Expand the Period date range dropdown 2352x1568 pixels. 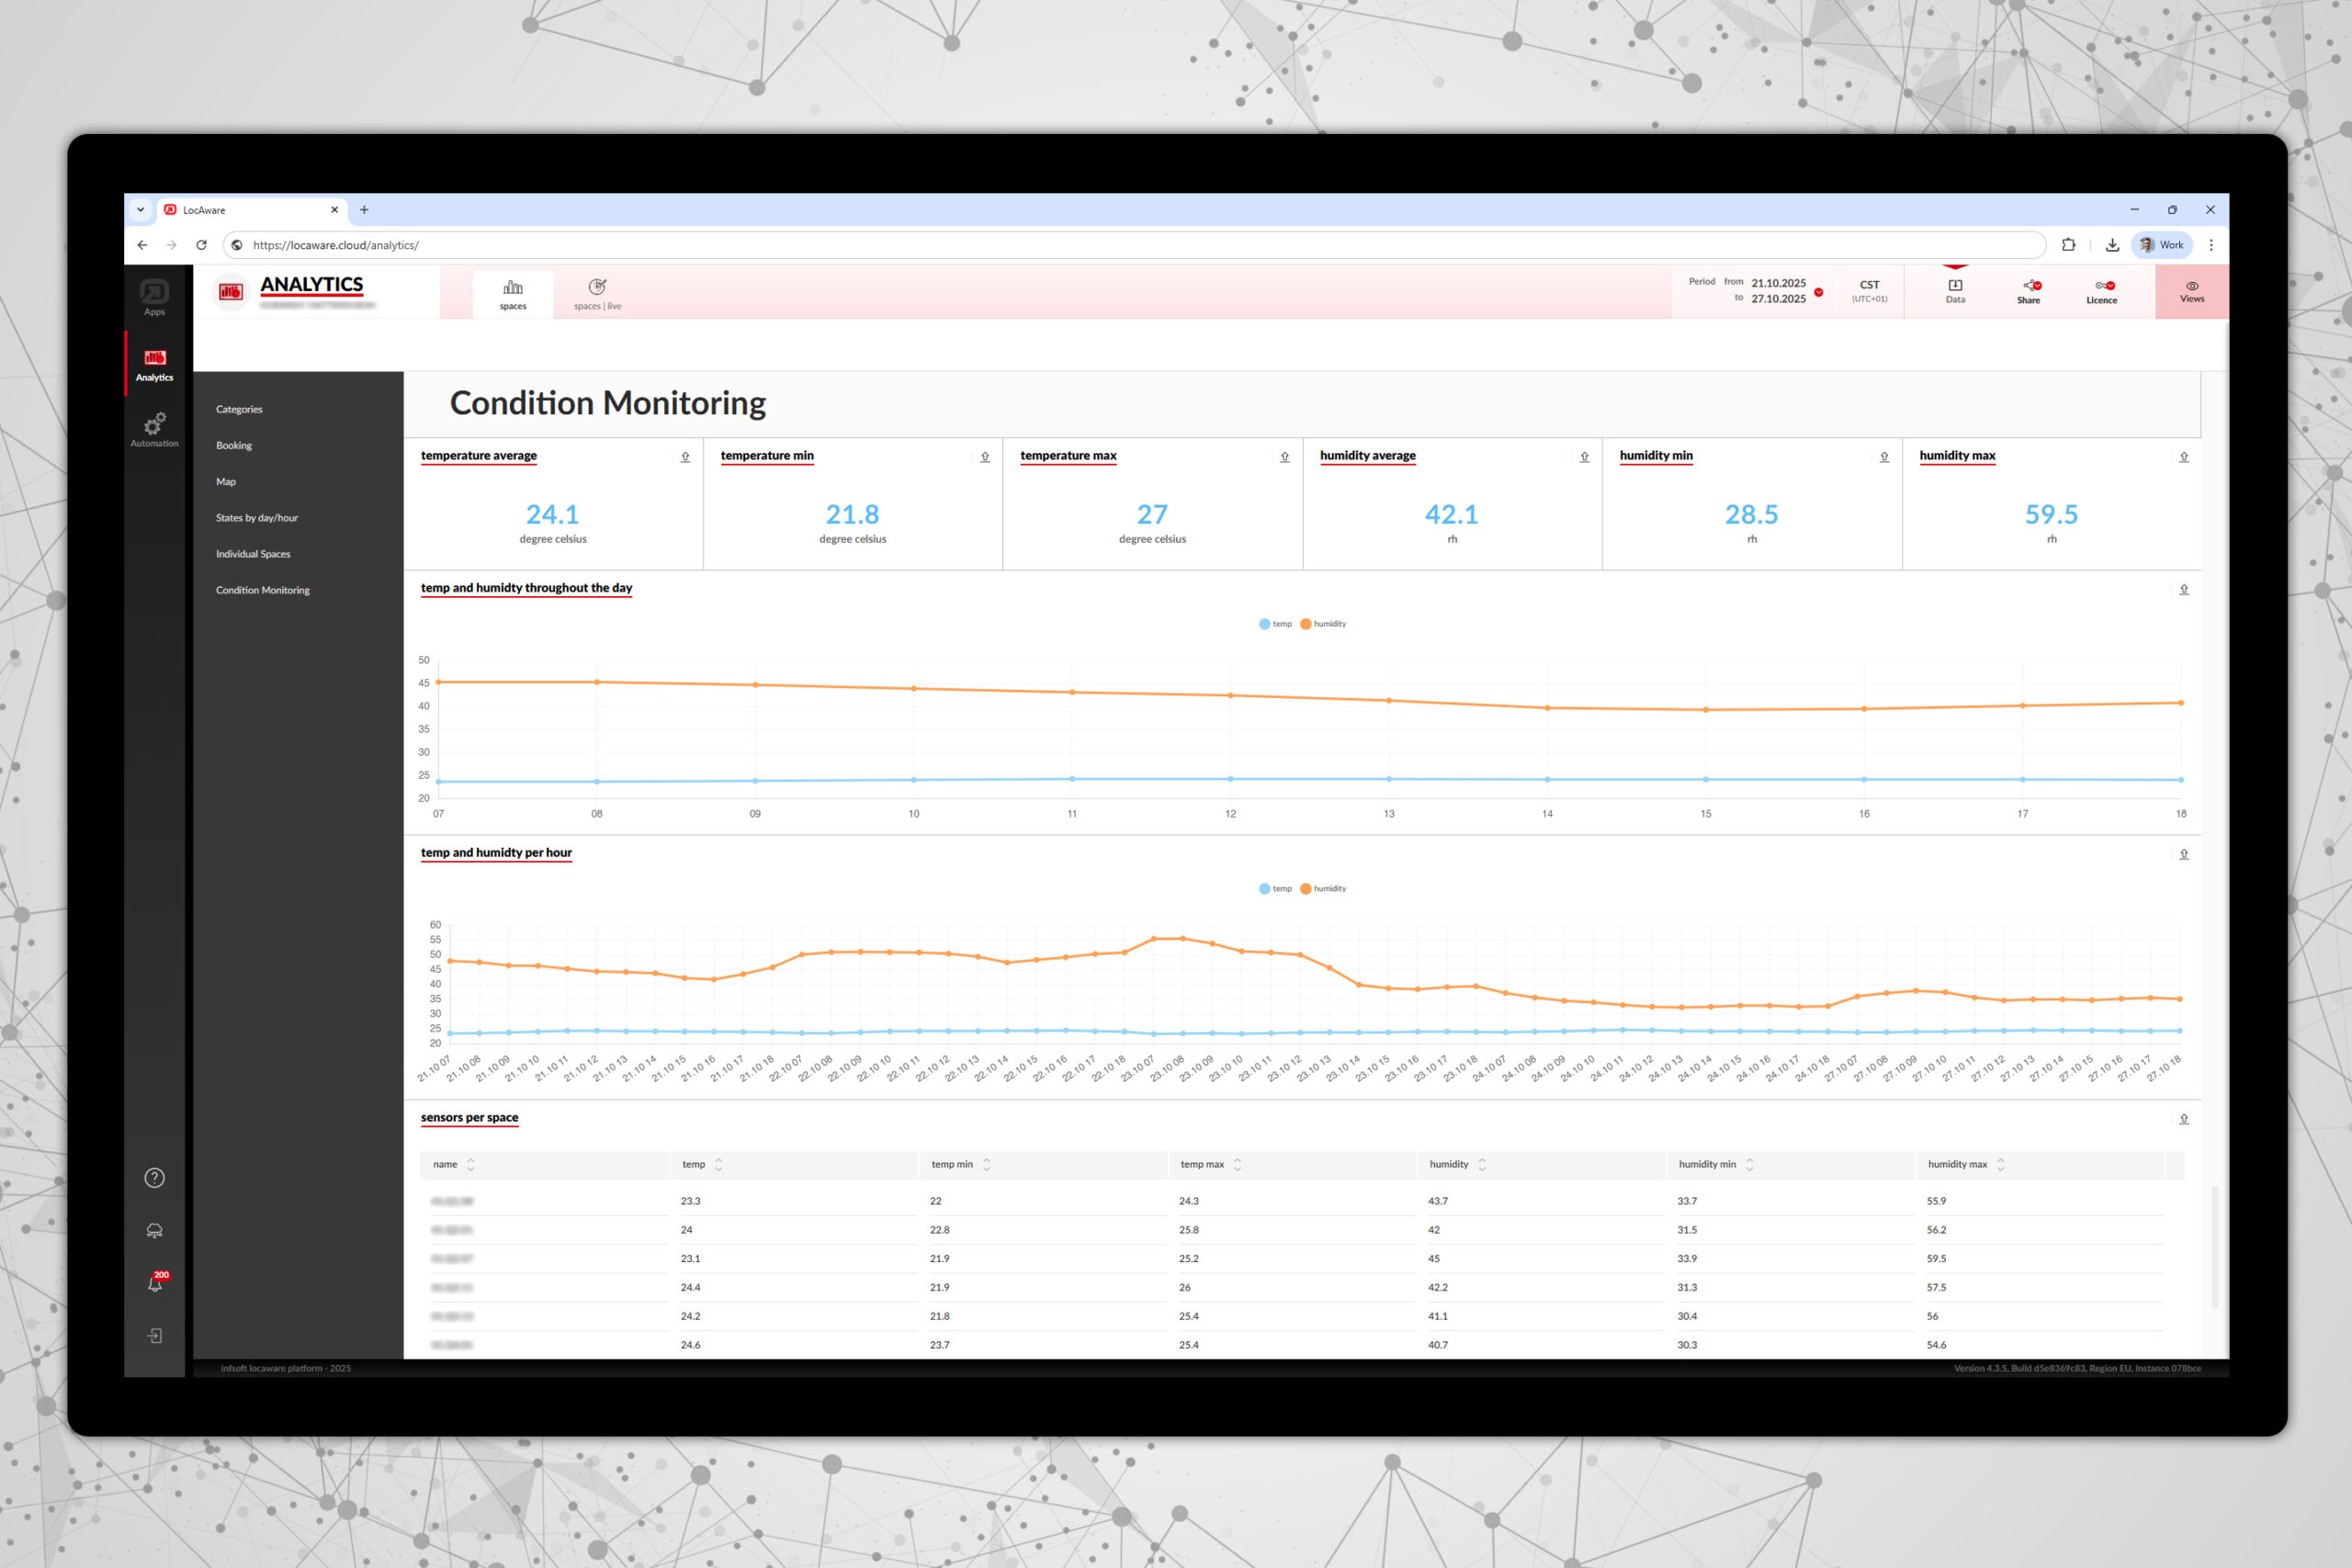(x=1819, y=293)
